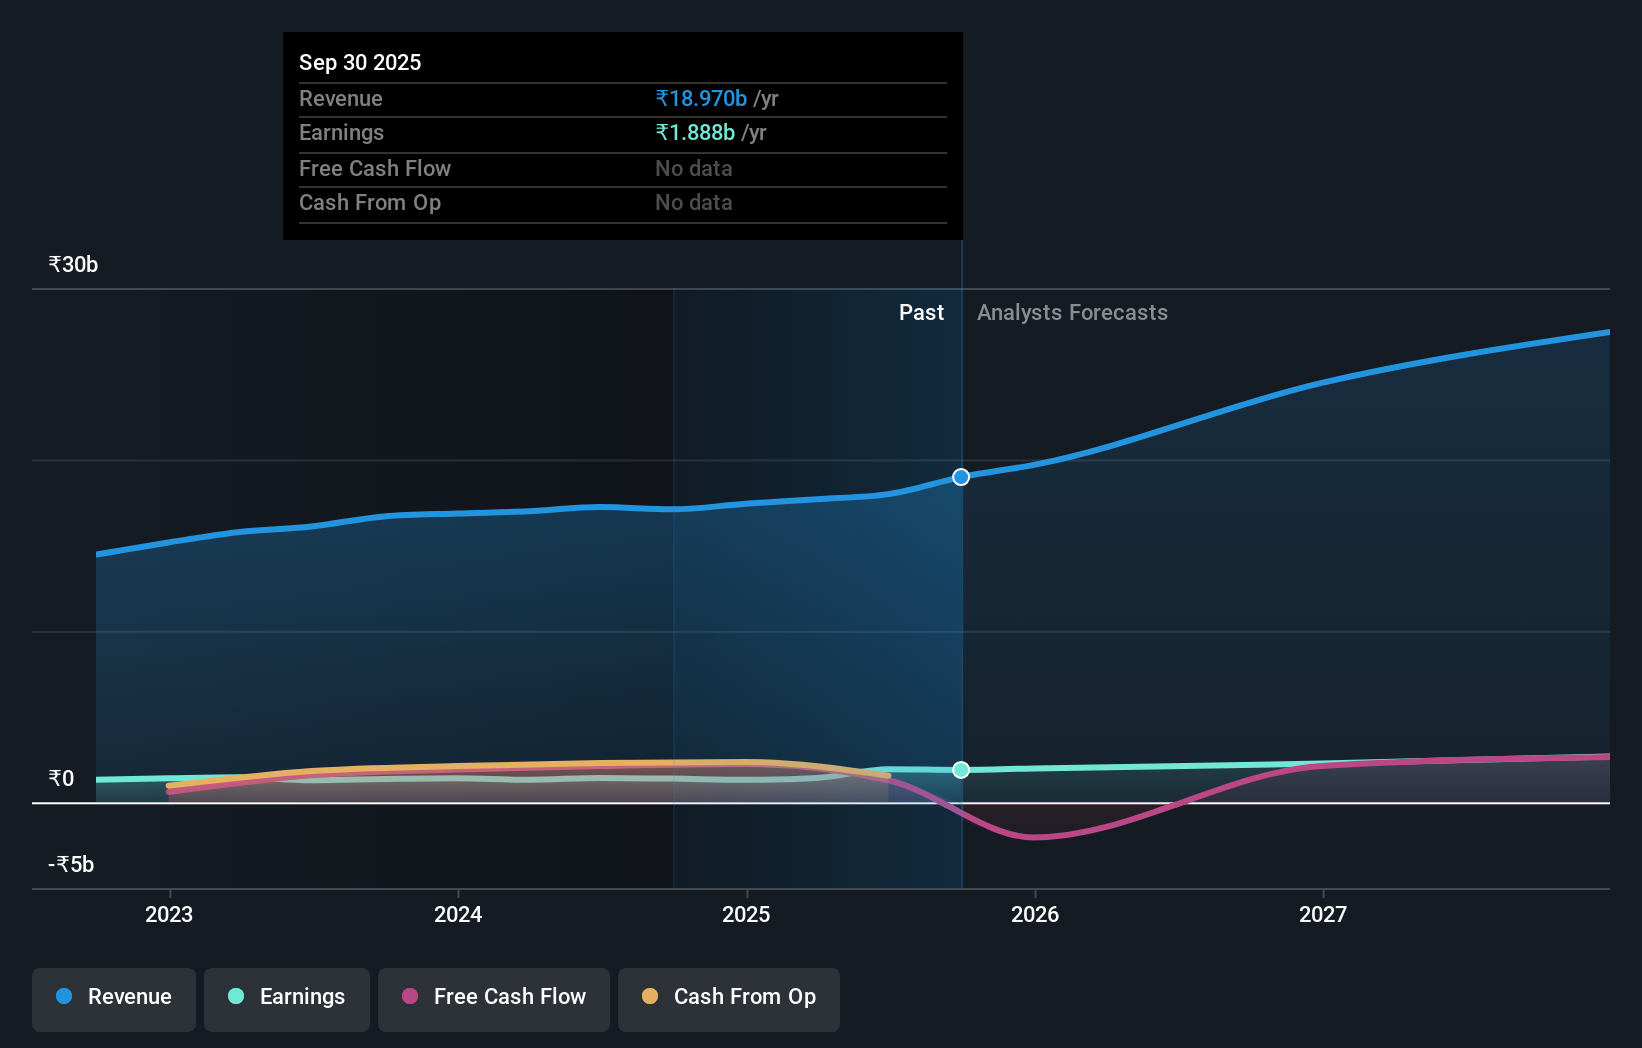Click the 2026 x-axis label

[1035, 914]
